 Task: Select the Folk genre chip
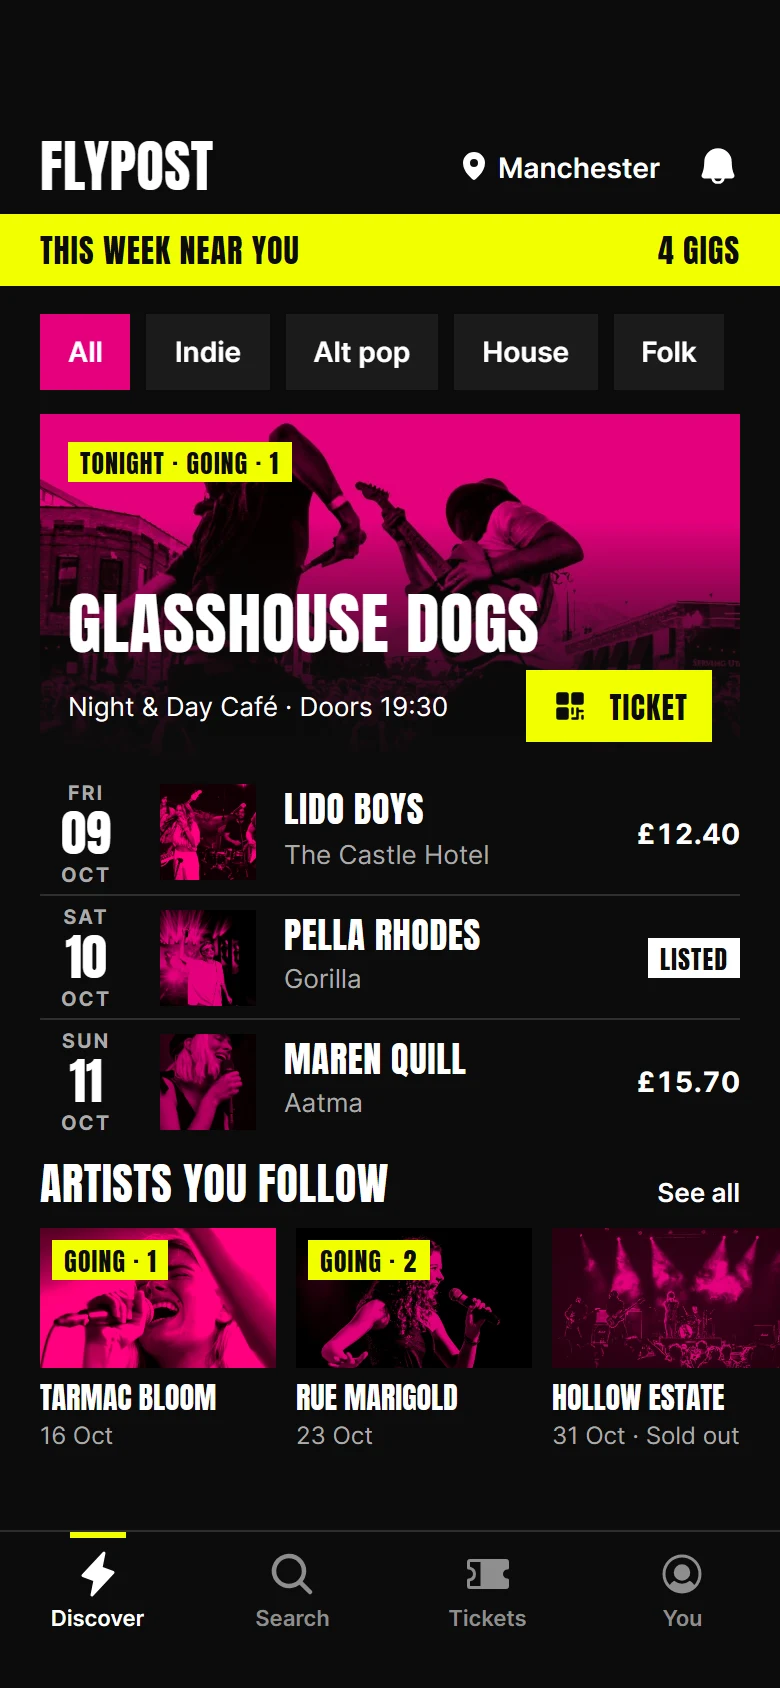(669, 352)
